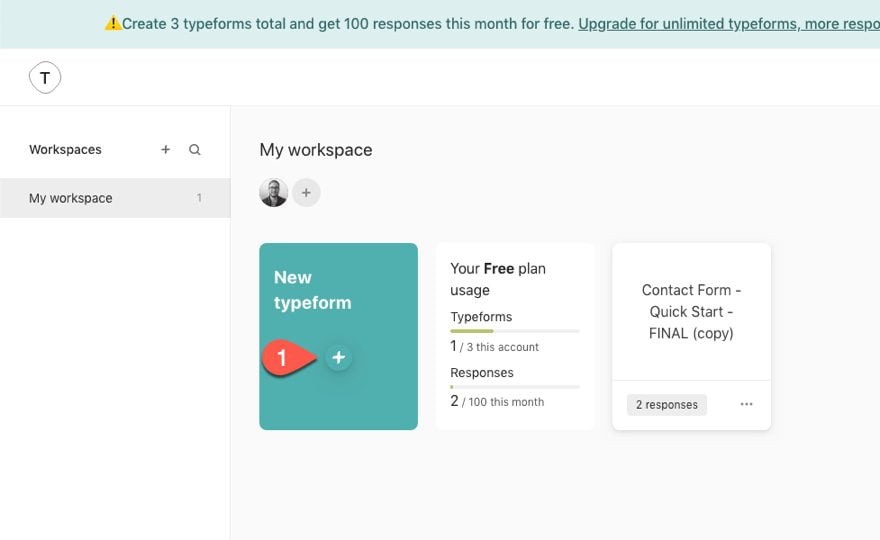This screenshot has width=880, height=540.
Task: Click the T account logo icon
Action: [45, 77]
